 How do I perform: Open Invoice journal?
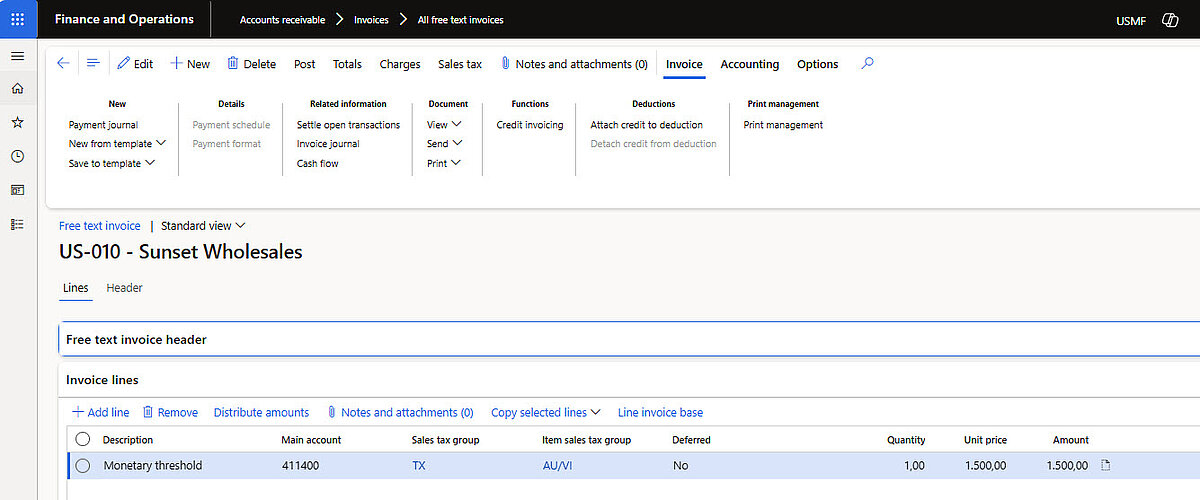(x=328, y=144)
